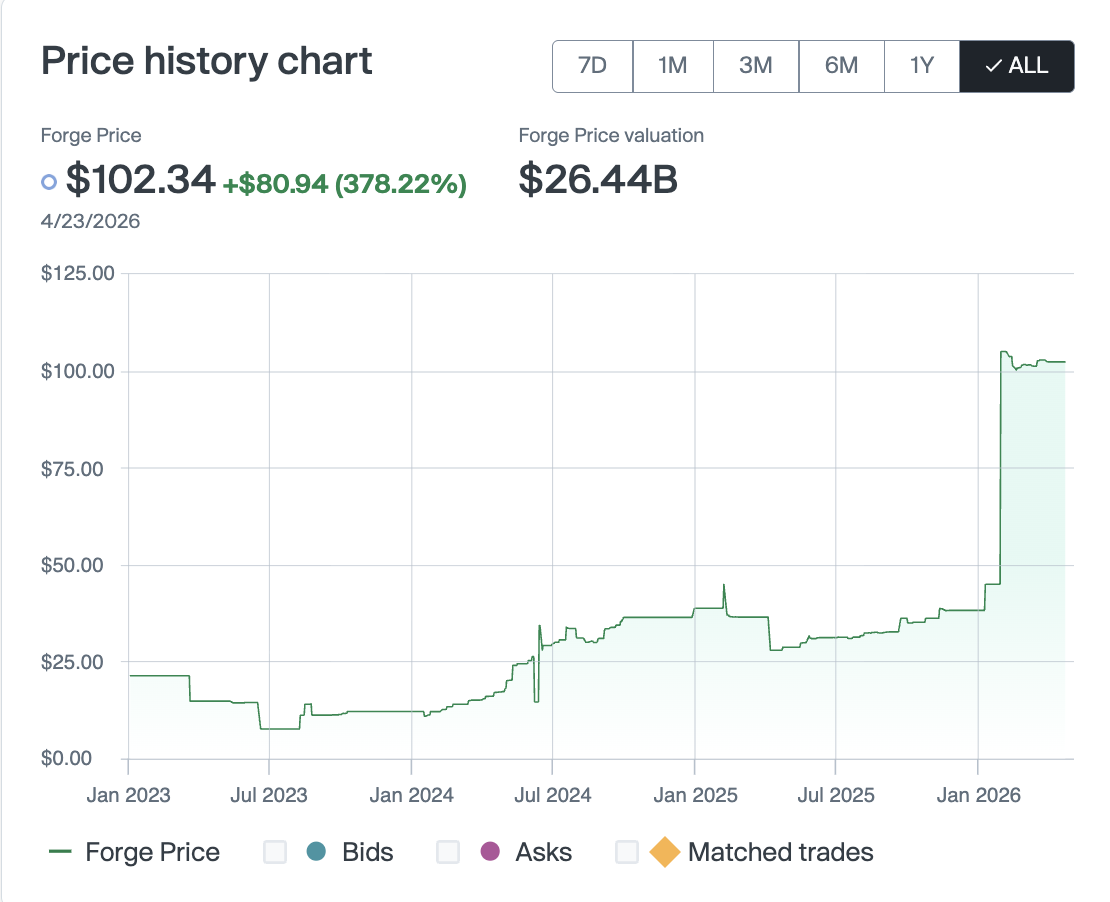
Task: Click the orange Matched trades diamond
Action: [664, 853]
